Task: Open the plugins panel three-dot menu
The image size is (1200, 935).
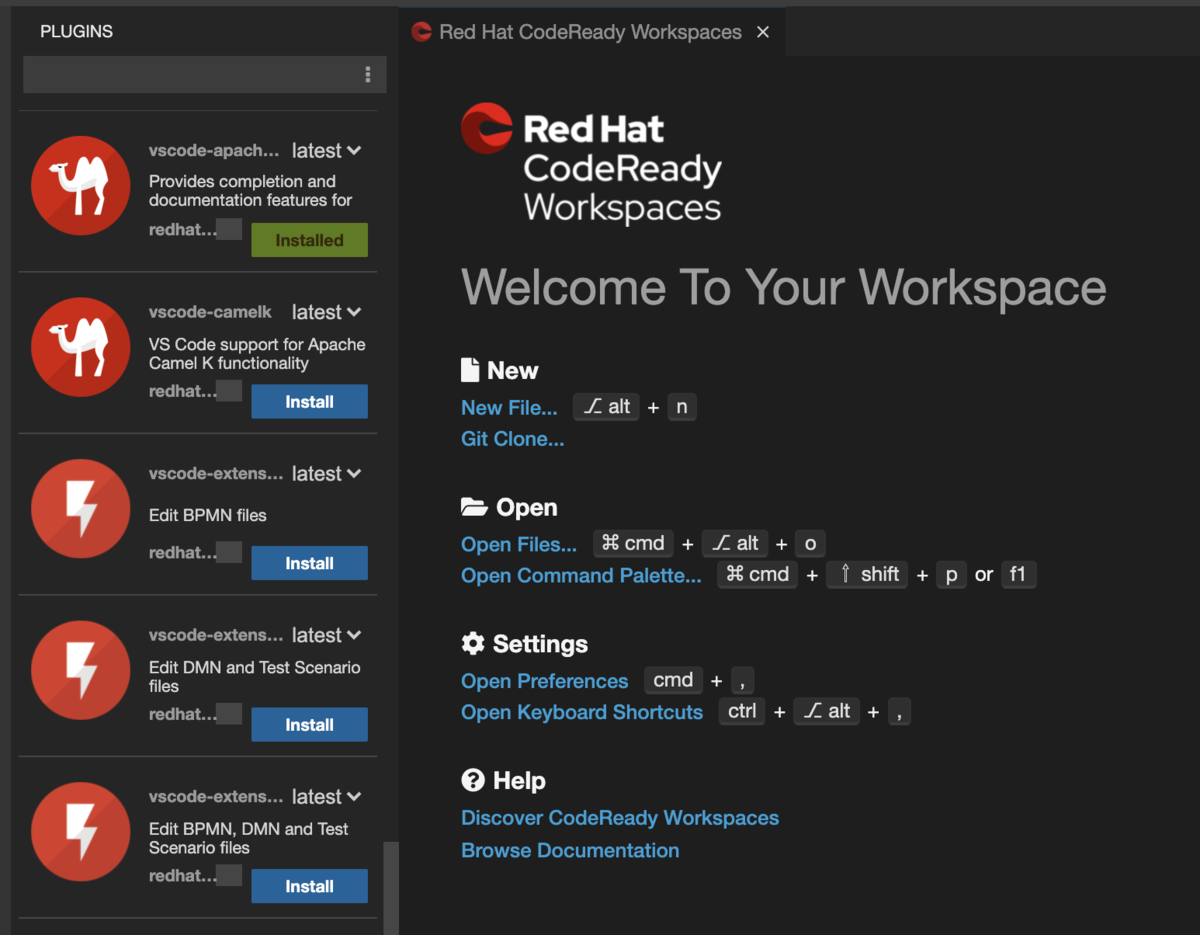Action: 368,75
